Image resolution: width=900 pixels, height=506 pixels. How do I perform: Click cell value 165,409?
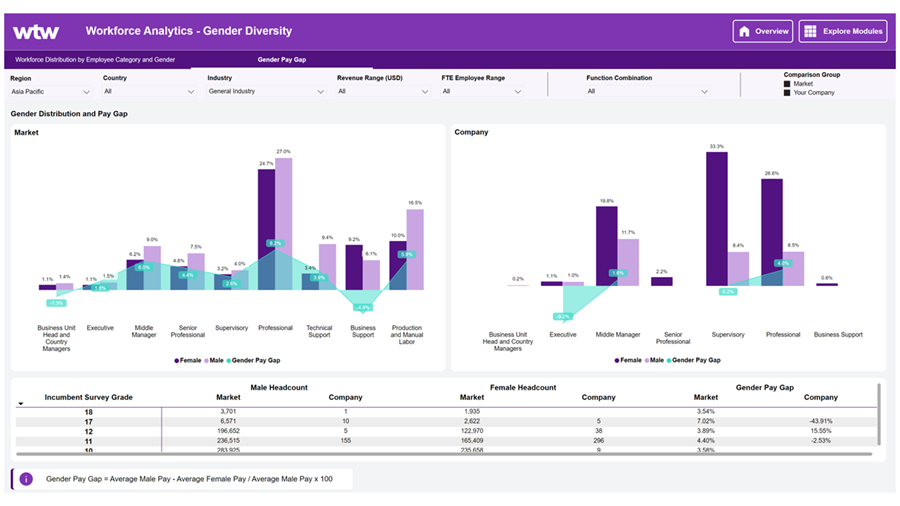(472, 441)
